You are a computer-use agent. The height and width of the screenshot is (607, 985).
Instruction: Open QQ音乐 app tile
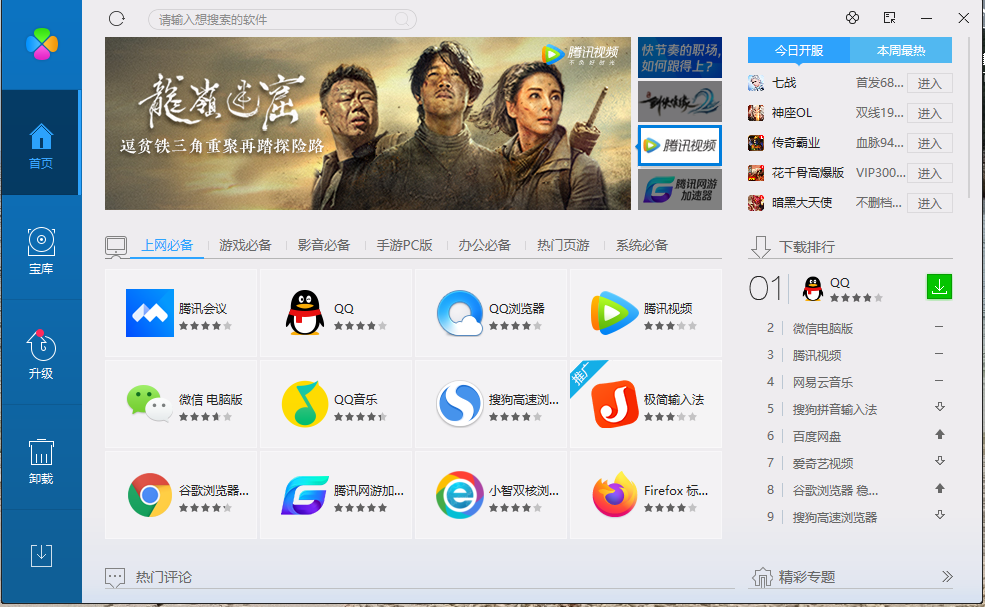pyautogui.click(x=336, y=404)
